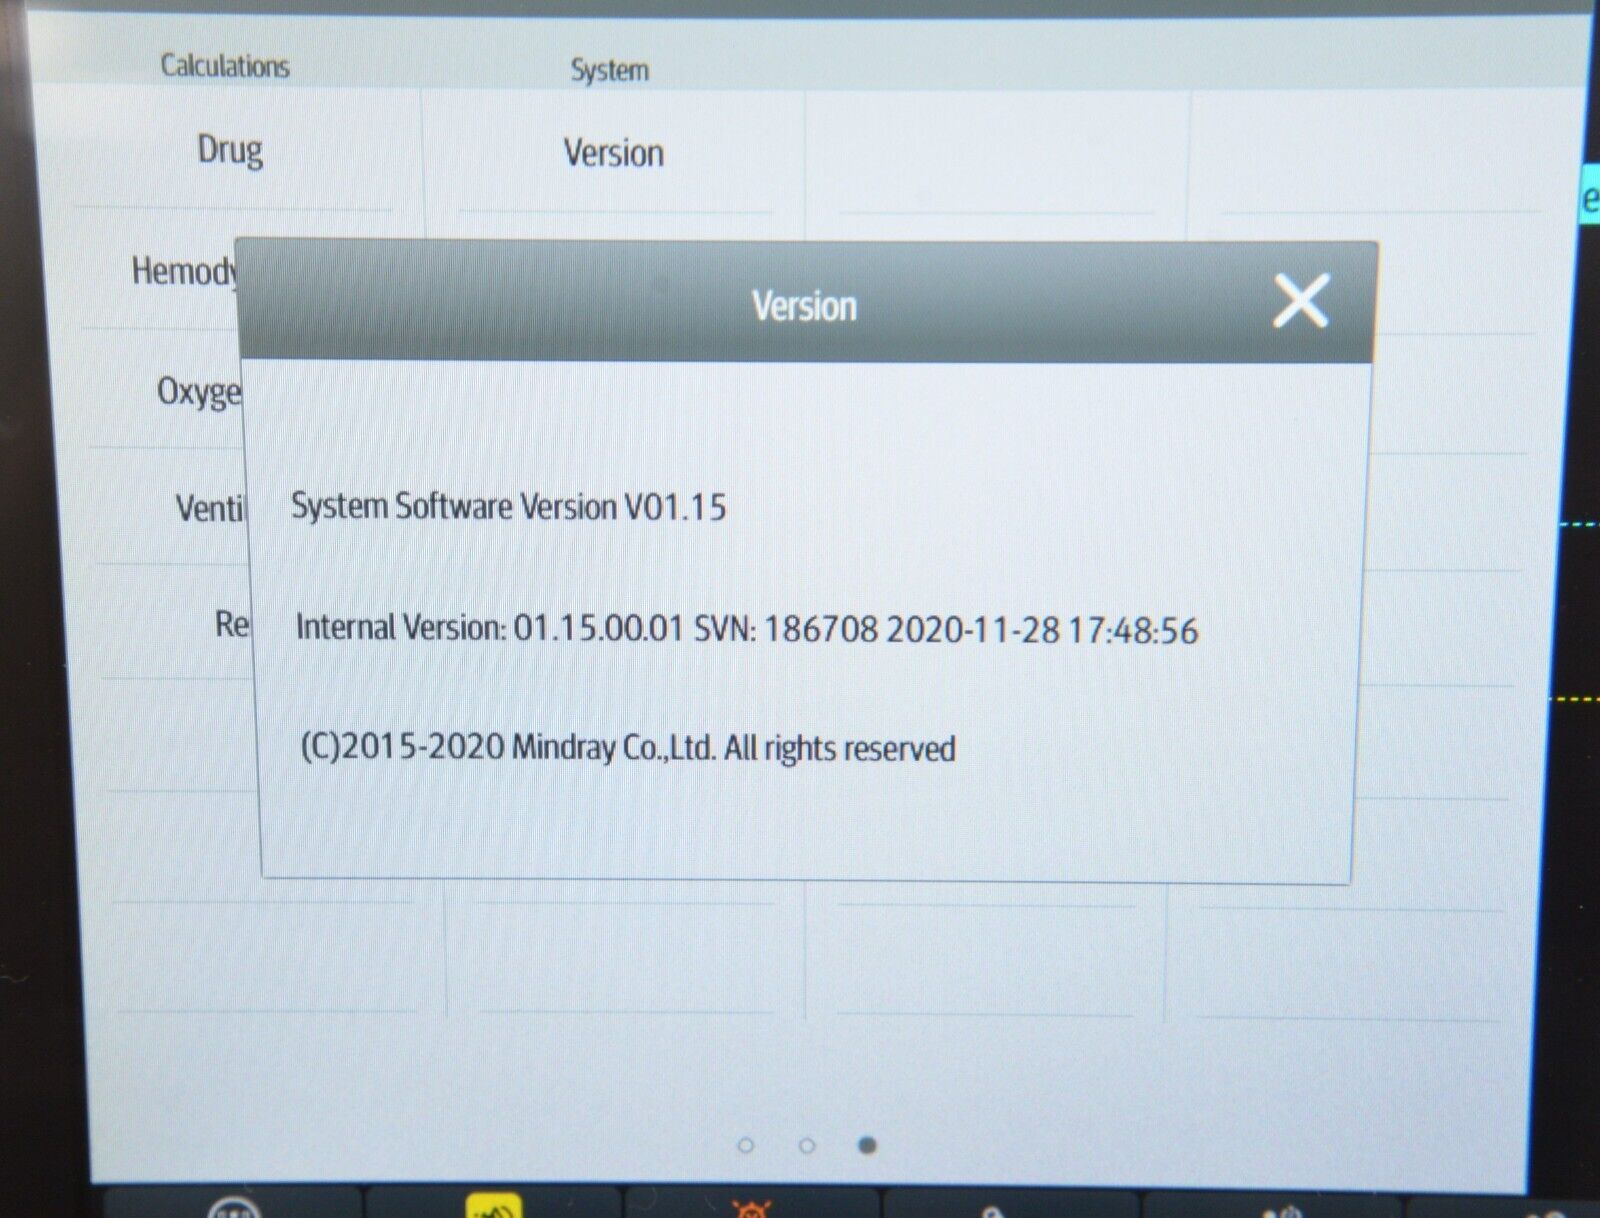Image resolution: width=1600 pixels, height=1218 pixels.
Task: Select the first page indicator dot
Action: click(x=745, y=1145)
